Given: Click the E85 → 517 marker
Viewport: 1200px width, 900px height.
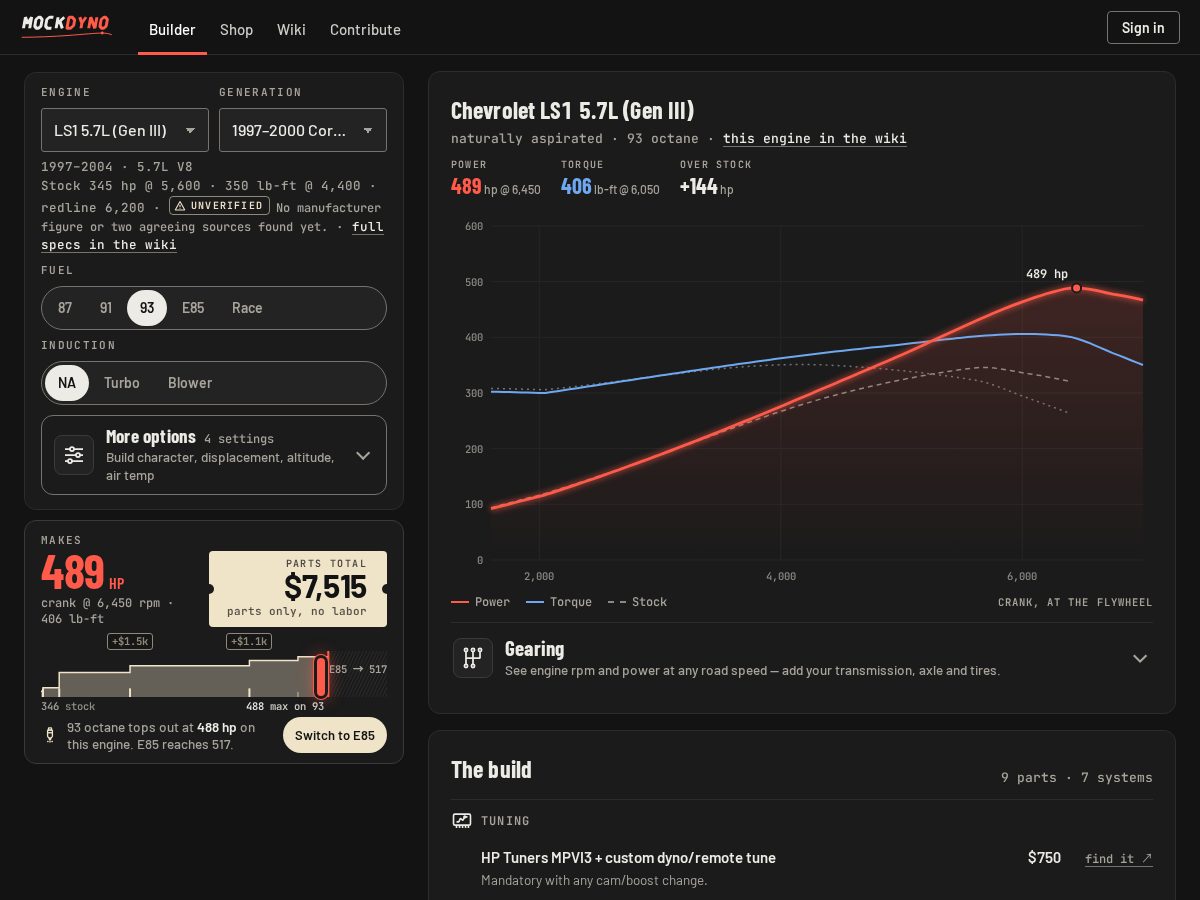Looking at the screenshot, I should pos(358,669).
